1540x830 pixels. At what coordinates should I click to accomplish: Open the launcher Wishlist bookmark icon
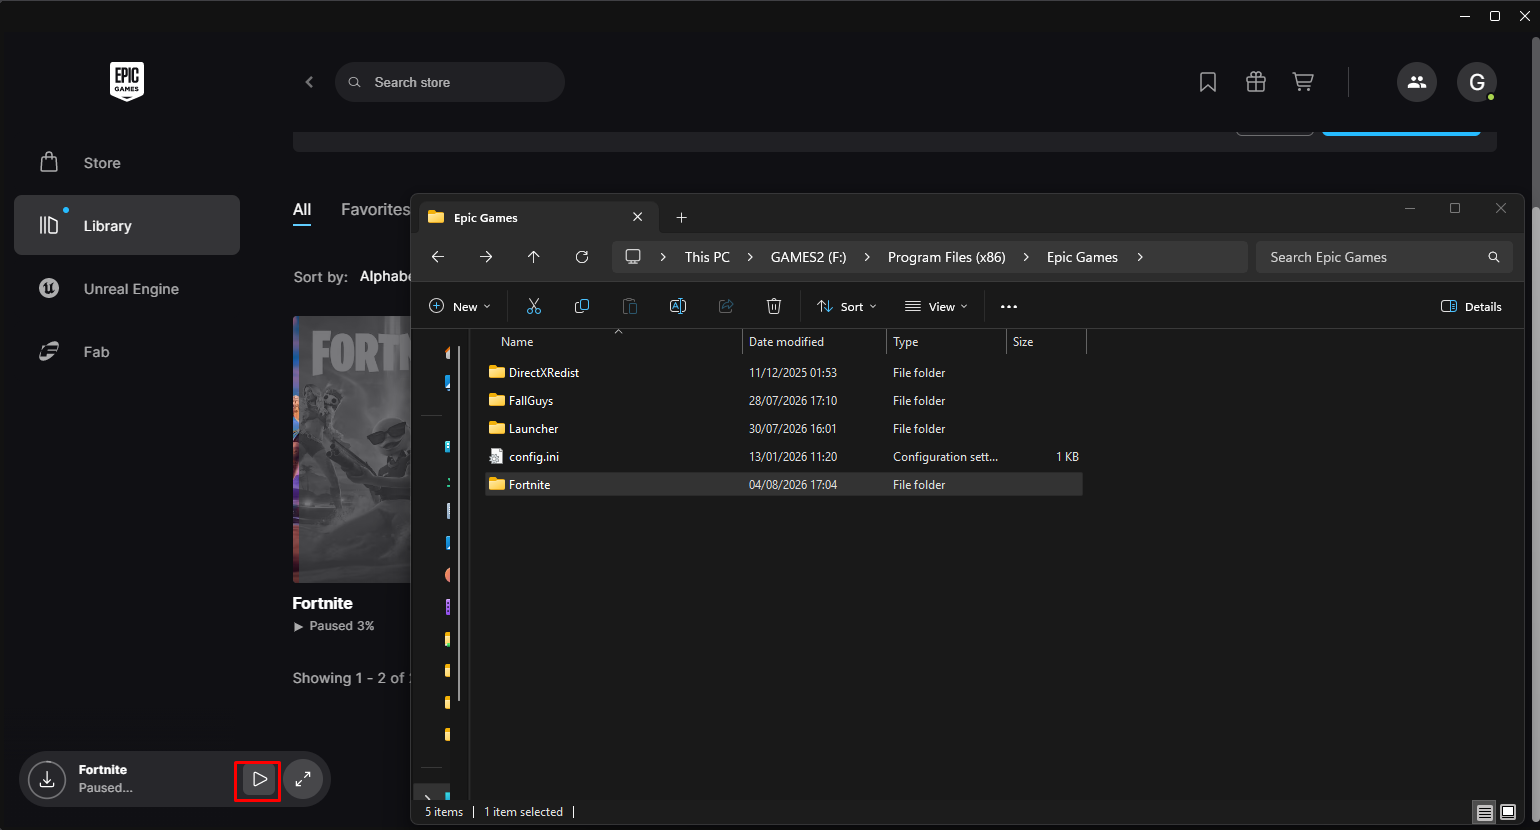point(1208,82)
